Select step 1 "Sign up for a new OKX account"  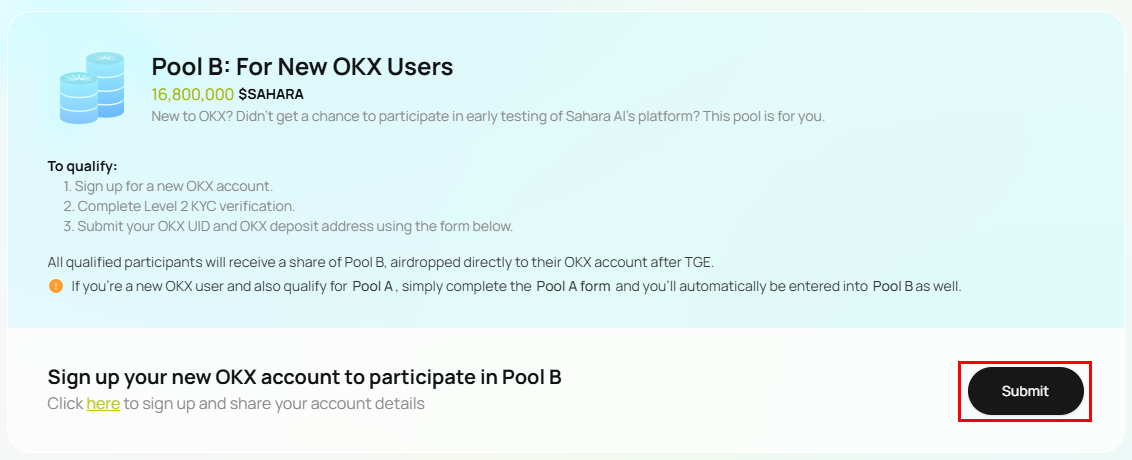point(167,186)
